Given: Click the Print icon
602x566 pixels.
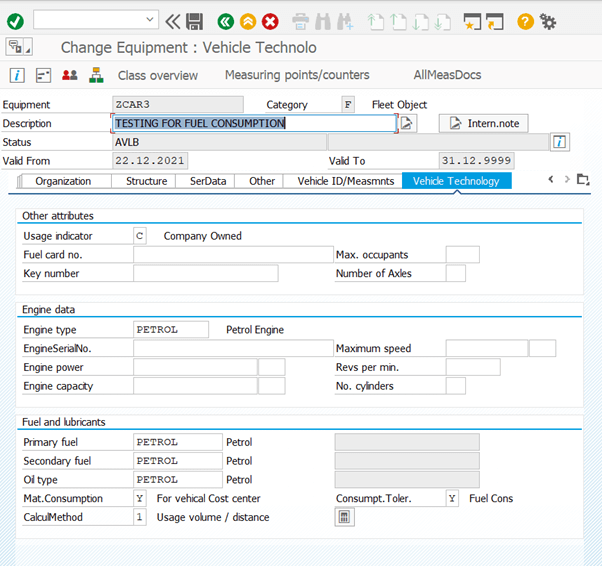Looking at the screenshot, I should point(300,22).
